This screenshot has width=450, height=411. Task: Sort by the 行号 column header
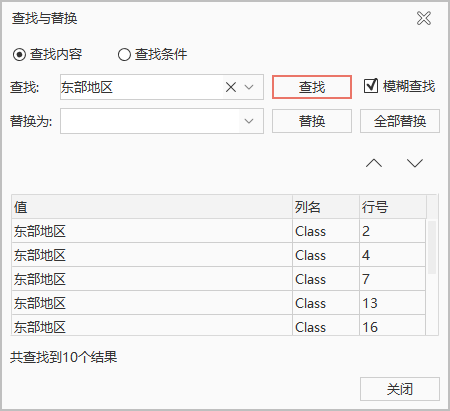pyautogui.click(x=393, y=207)
